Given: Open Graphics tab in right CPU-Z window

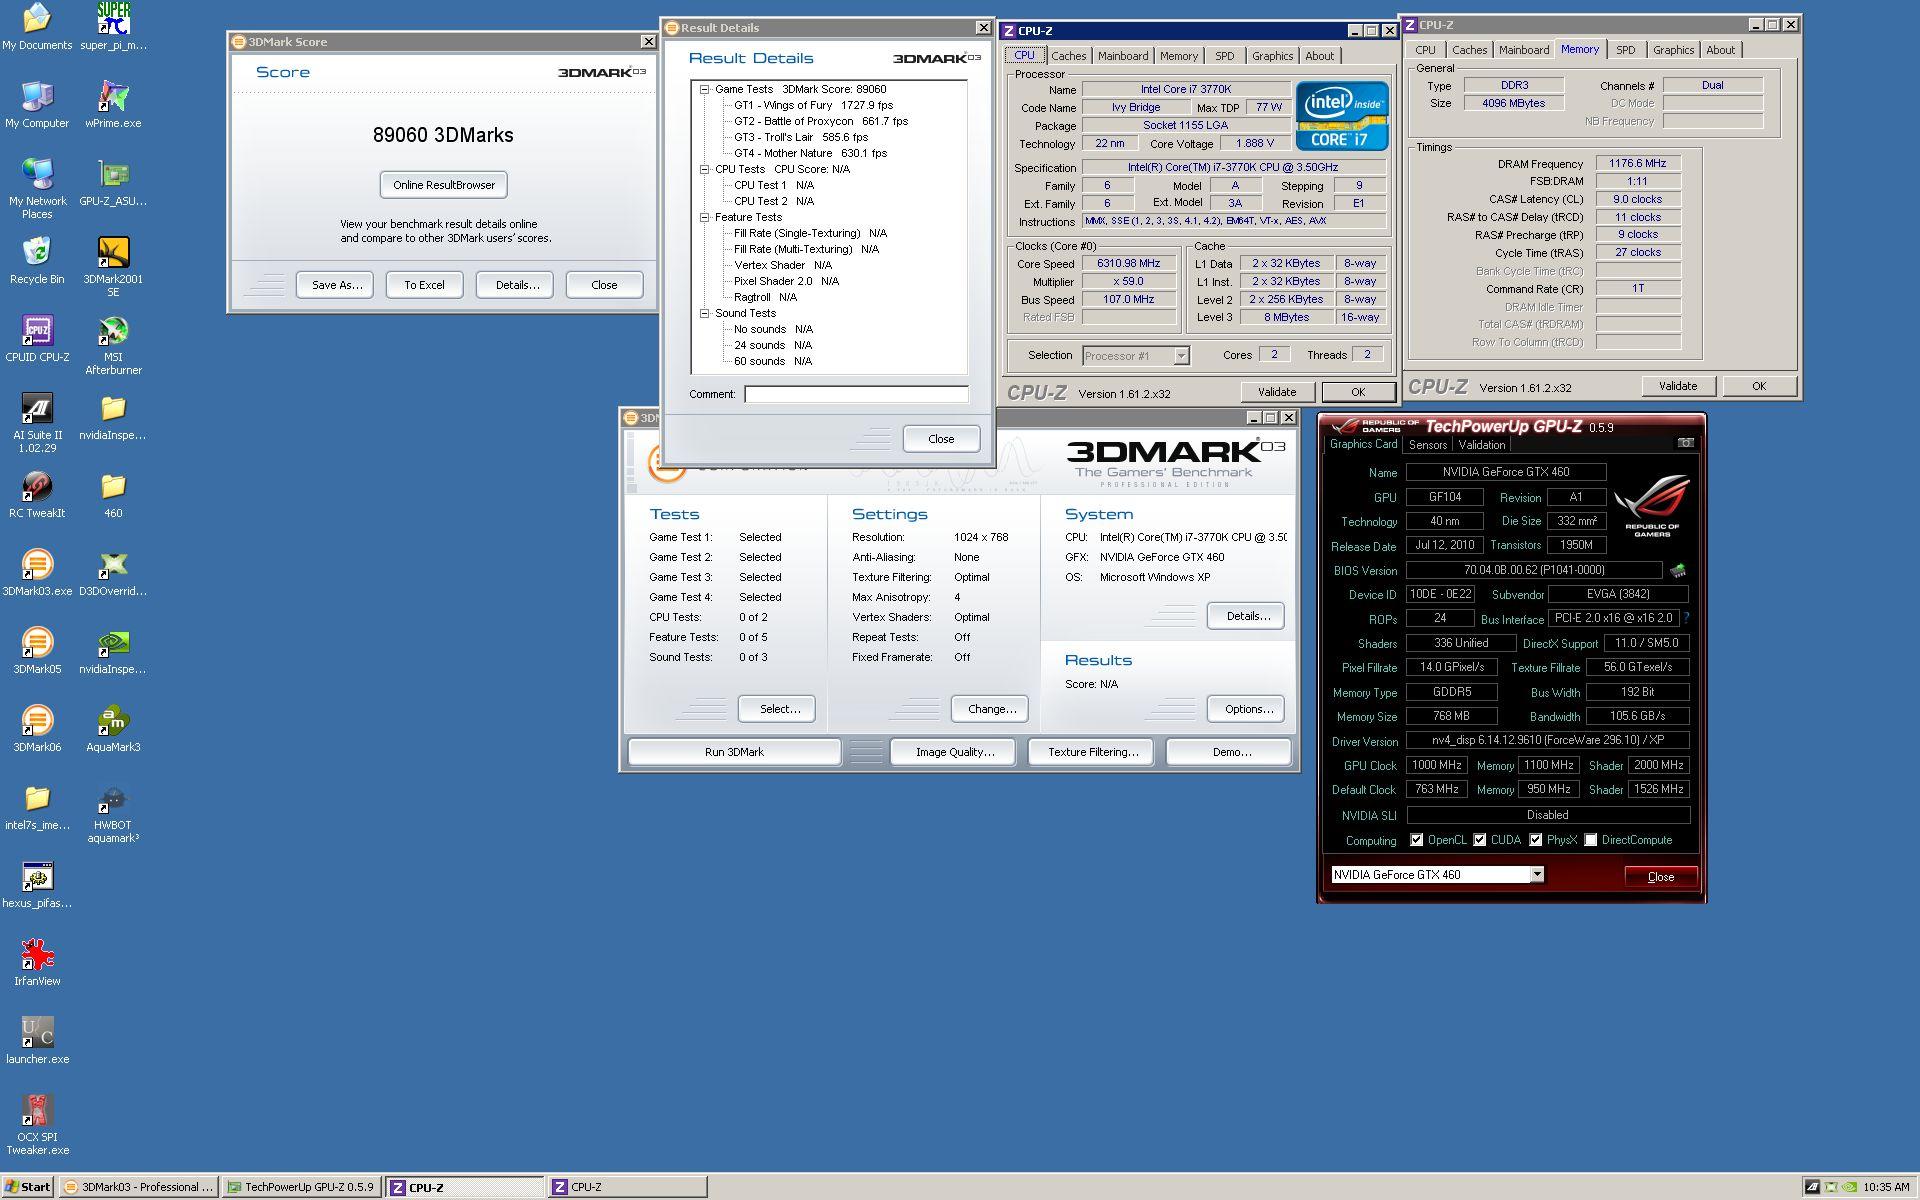Looking at the screenshot, I should [x=1673, y=50].
